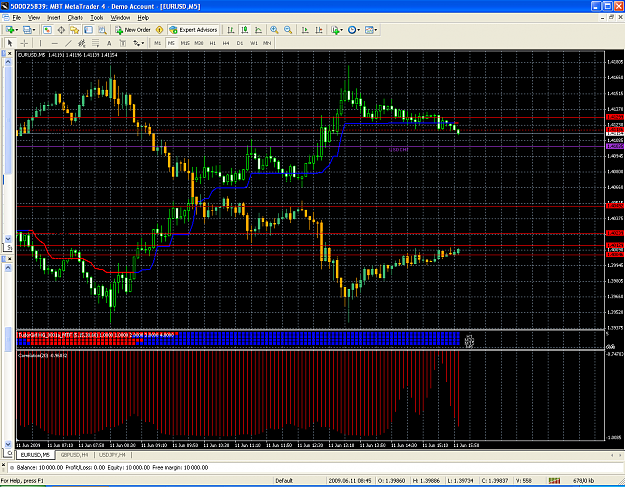Switch timeframe to W1
This screenshot has height=487, width=625.
tap(254, 43)
